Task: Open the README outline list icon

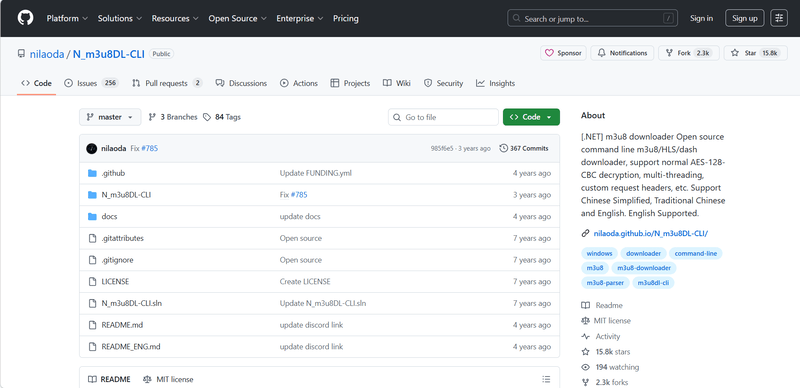Action: pos(546,379)
